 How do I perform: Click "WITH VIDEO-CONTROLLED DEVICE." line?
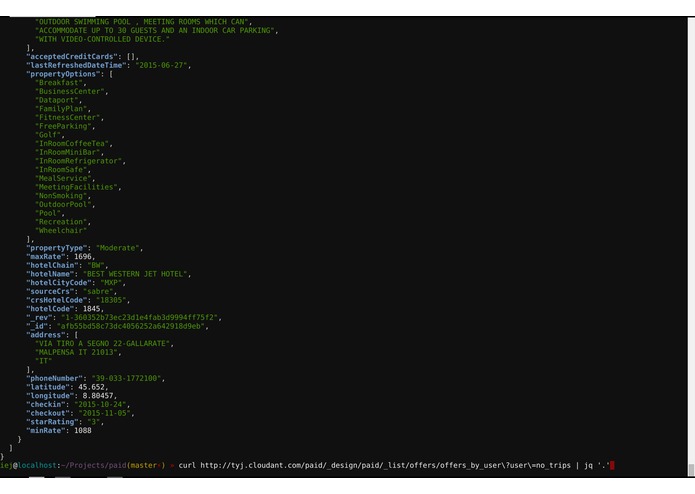(102, 39)
